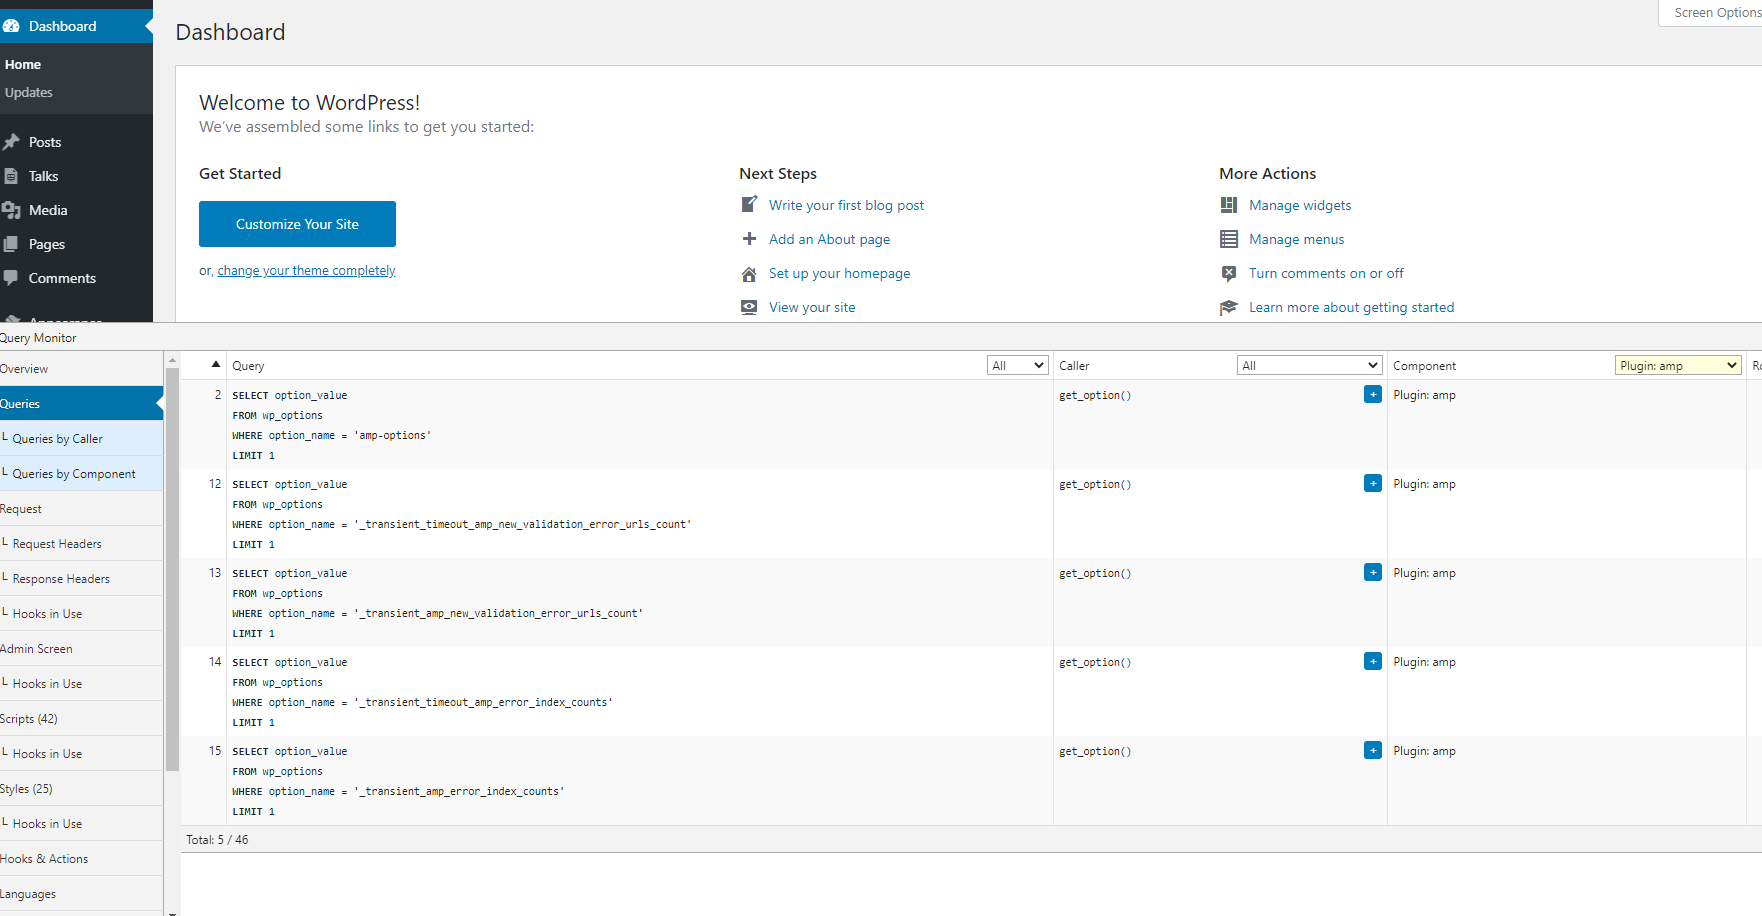
Task: Switch to Query Monitor Overview panel
Action: click(81, 368)
